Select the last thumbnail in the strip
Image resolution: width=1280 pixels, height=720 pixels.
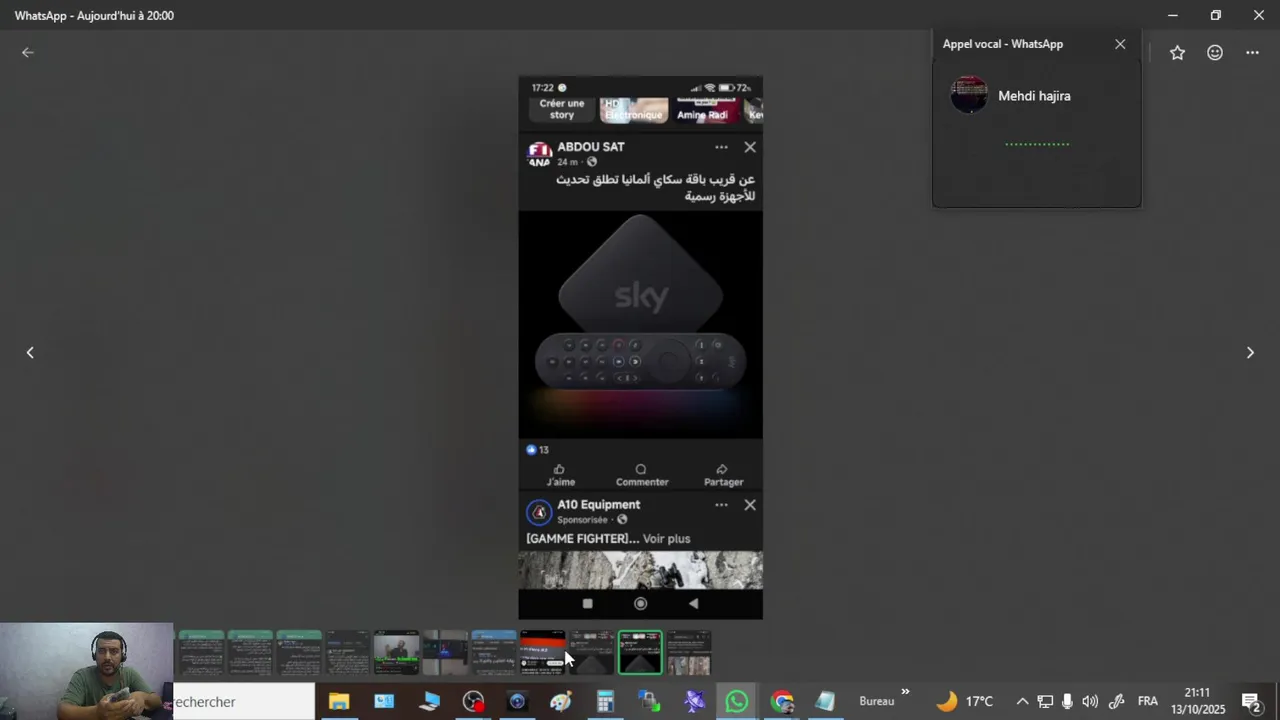[x=689, y=652]
